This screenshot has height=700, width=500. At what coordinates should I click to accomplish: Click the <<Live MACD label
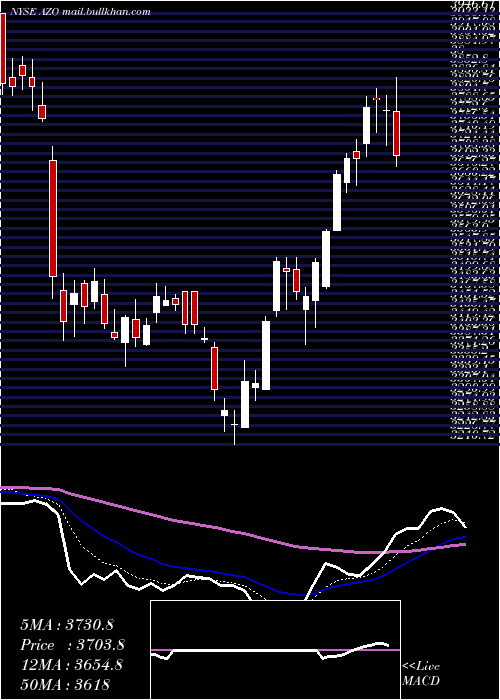point(421,674)
